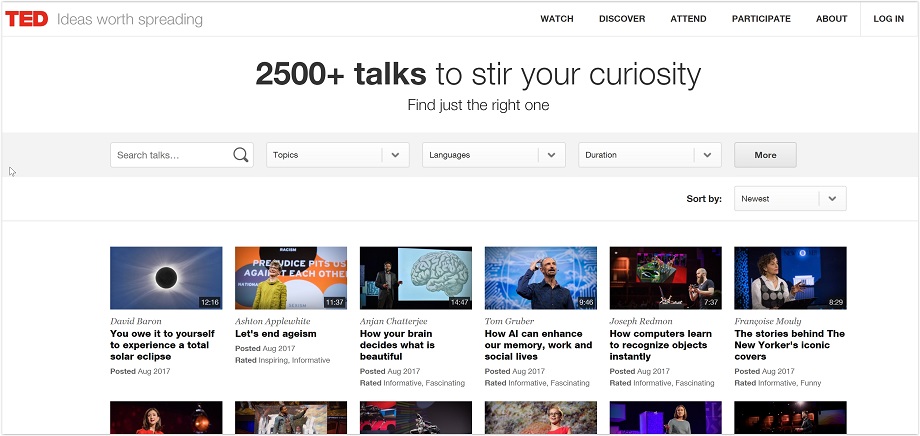Open the Duration dropdown
The height and width of the screenshot is (436, 920).
point(650,155)
